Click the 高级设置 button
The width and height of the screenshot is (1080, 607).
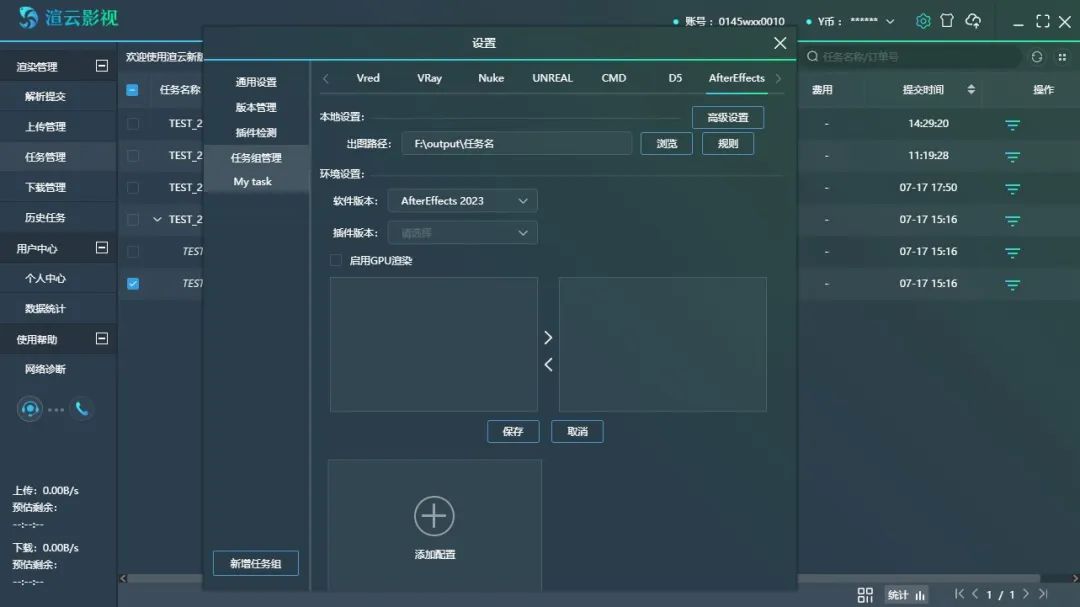[728, 118]
